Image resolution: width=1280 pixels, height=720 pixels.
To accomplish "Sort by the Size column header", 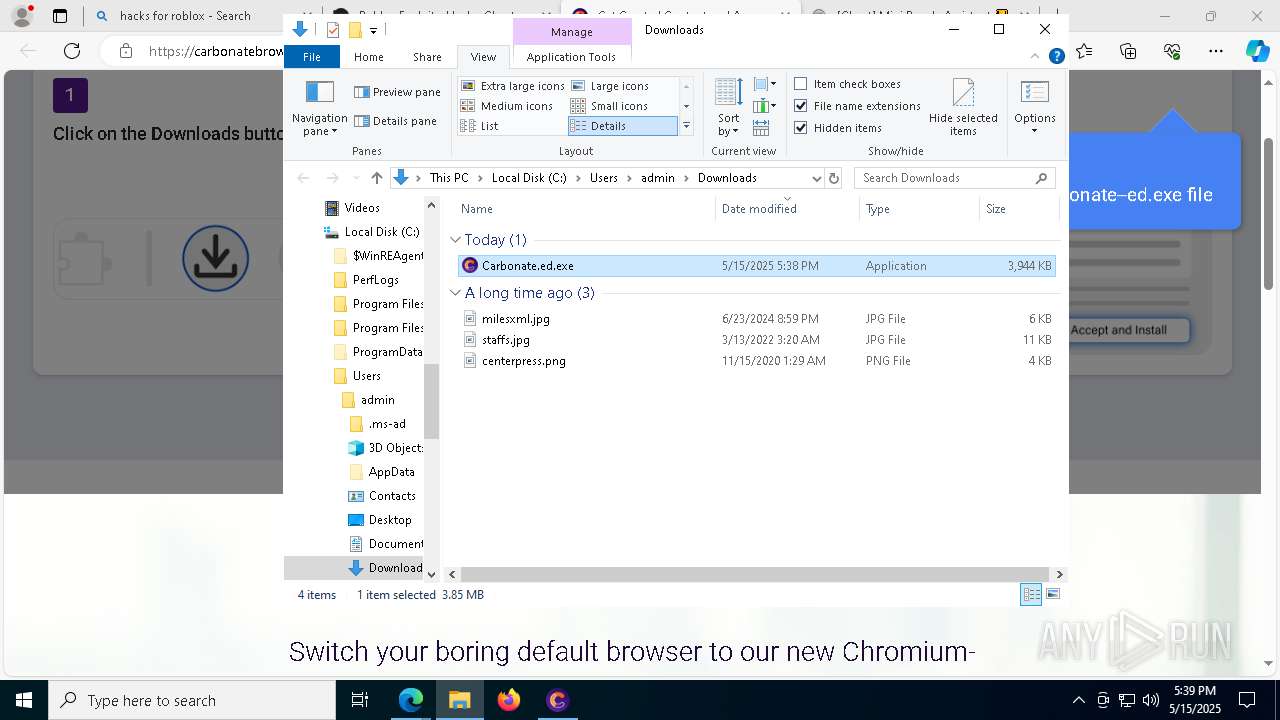I will coord(1018,209).
